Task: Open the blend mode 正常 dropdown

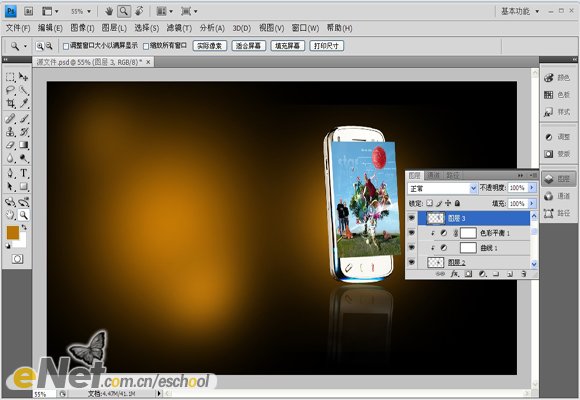Action: [x=442, y=188]
